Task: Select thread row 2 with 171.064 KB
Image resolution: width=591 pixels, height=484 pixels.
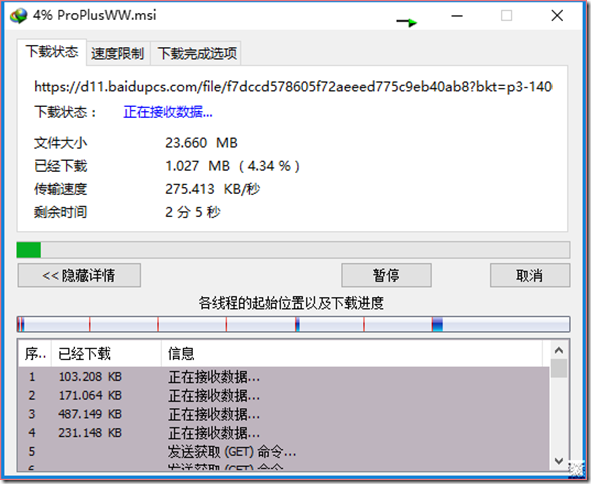Action: tap(283, 395)
